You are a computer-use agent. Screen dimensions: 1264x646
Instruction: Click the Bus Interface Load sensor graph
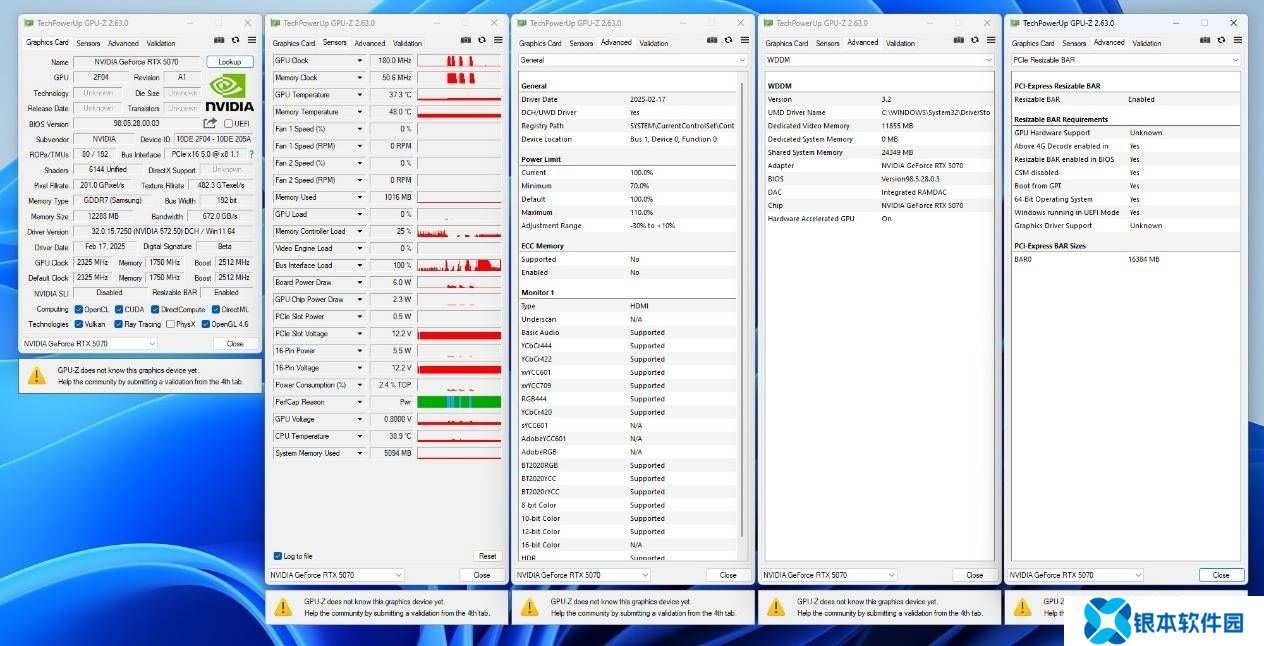(459, 265)
